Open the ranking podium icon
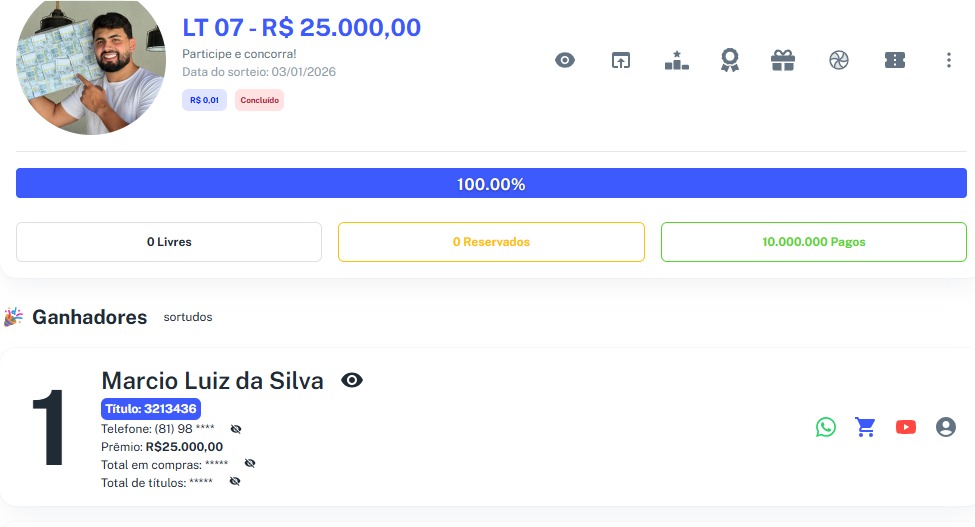Screen dimensions: 975x527 click(677, 60)
